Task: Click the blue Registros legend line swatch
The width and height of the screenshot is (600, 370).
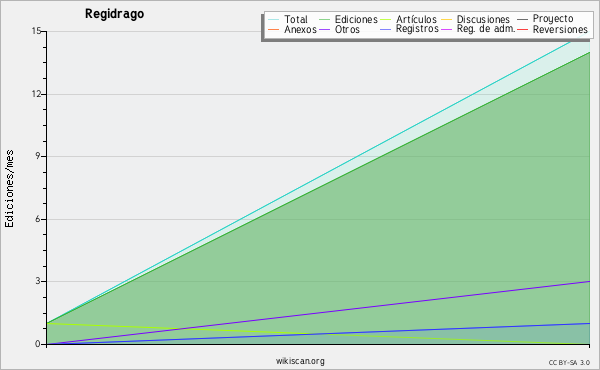Action: [x=385, y=29]
